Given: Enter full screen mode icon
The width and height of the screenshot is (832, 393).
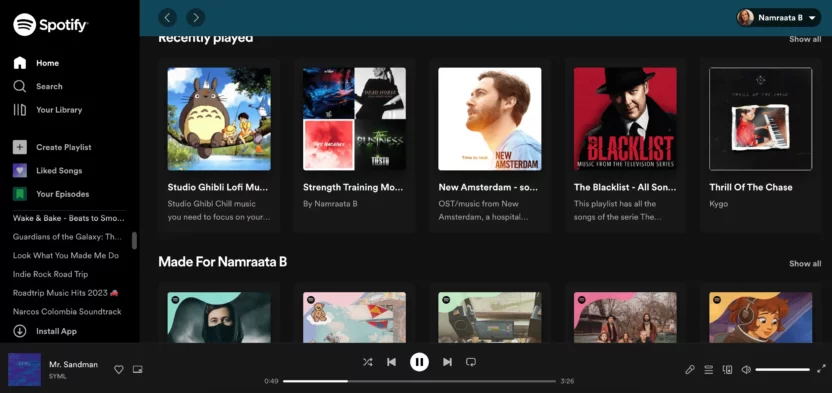Looking at the screenshot, I should pos(821,369).
